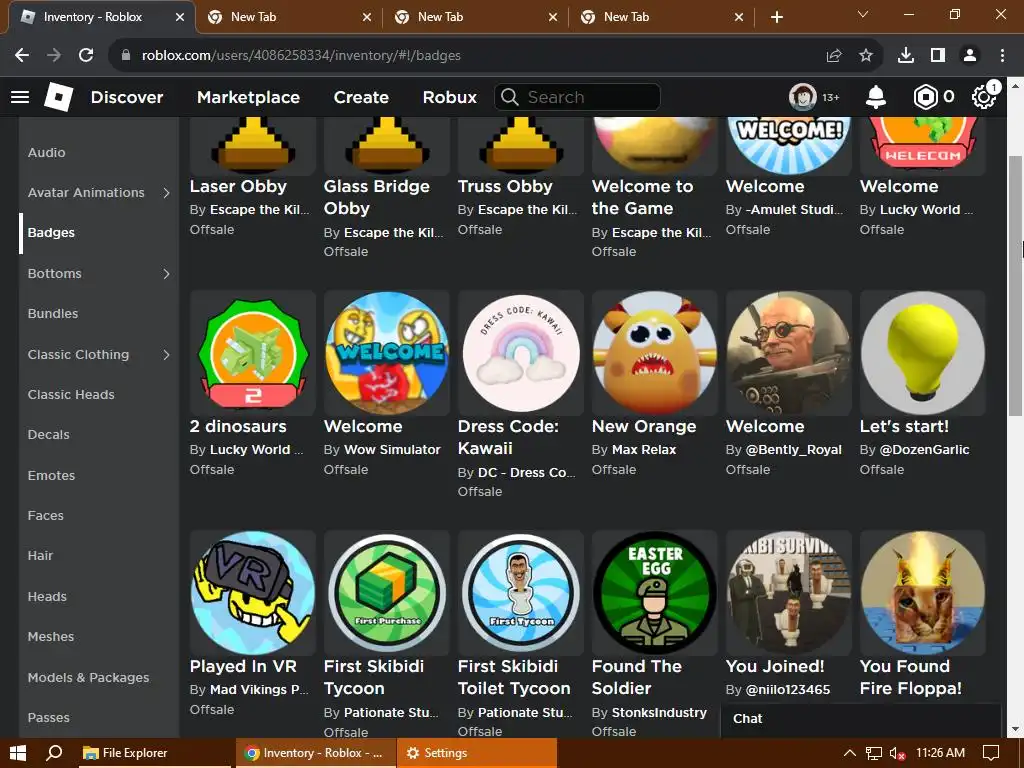Open the Create page link
This screenshot has height=768, width=1024.
point(361,97)
